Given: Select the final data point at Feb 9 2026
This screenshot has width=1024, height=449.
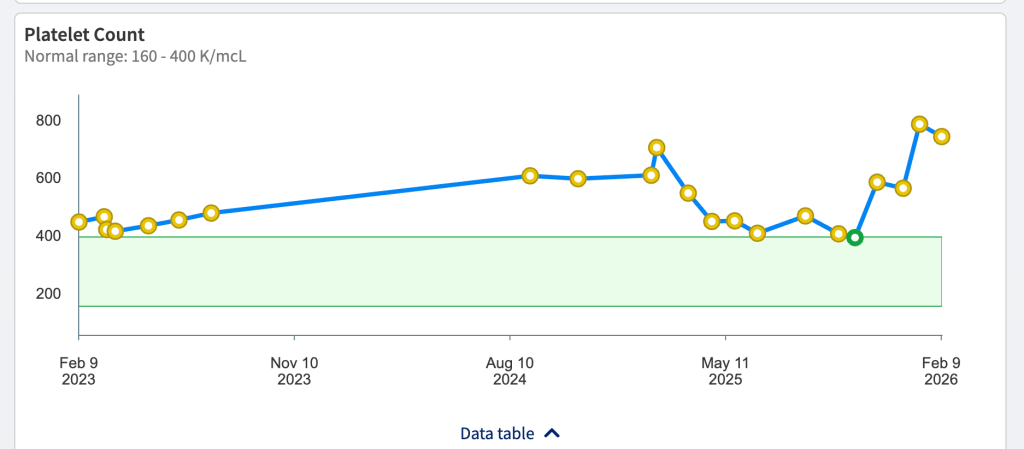Looking at the screenshot, I should pos(941,136).
